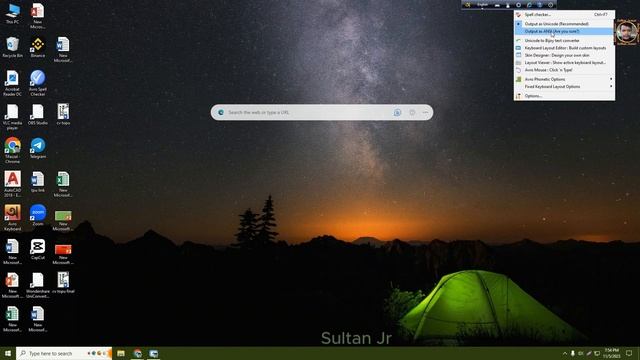Screen dimensions: 640x360
Task: Select OBS Studio shortcut
Action: click(38, 114)
